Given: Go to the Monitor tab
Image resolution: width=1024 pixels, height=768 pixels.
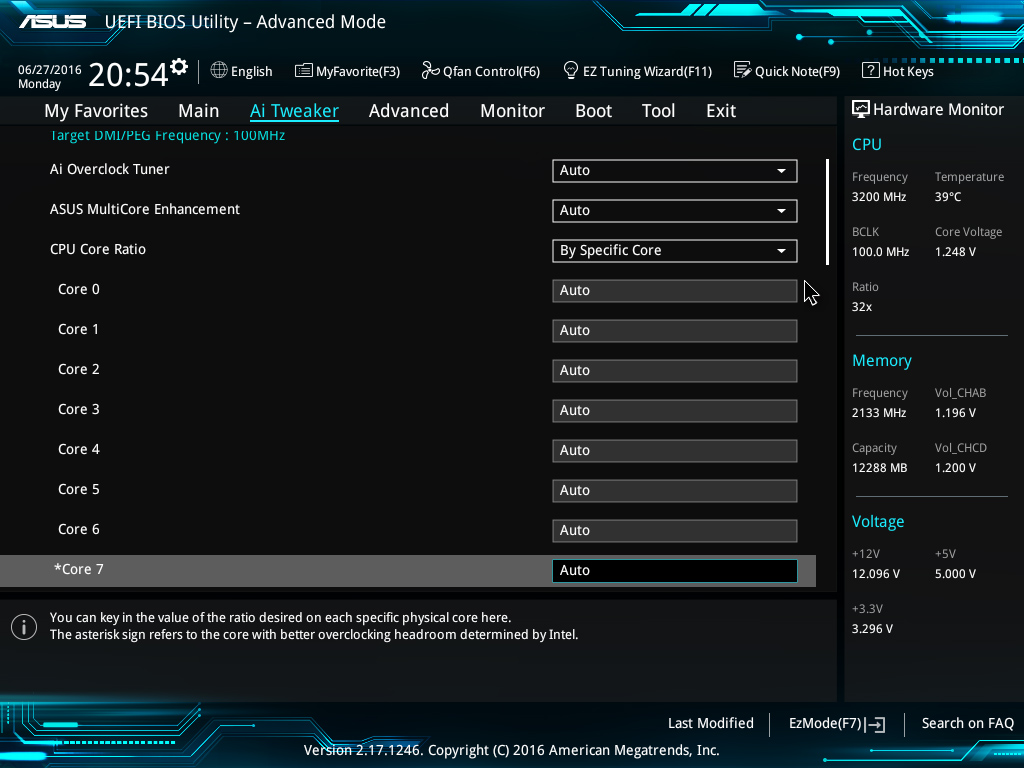Looking at the screenshot, I should click(x=513, y=111).
